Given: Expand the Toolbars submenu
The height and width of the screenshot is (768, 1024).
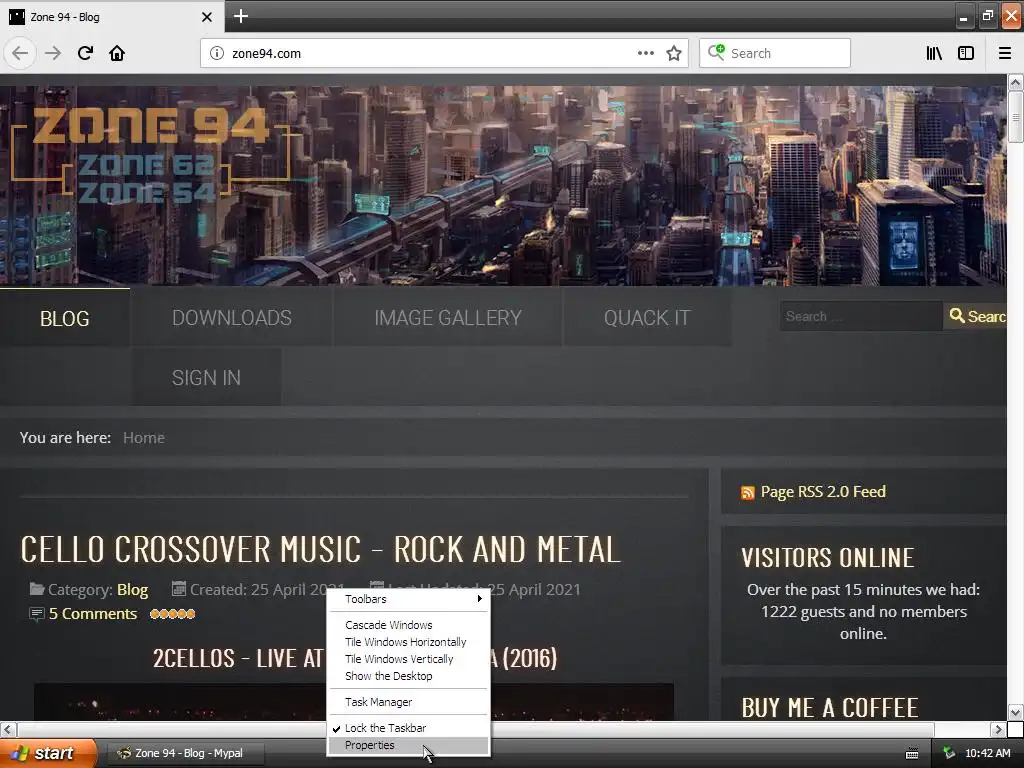Looking at the screenshot, I should pos(409,599).
